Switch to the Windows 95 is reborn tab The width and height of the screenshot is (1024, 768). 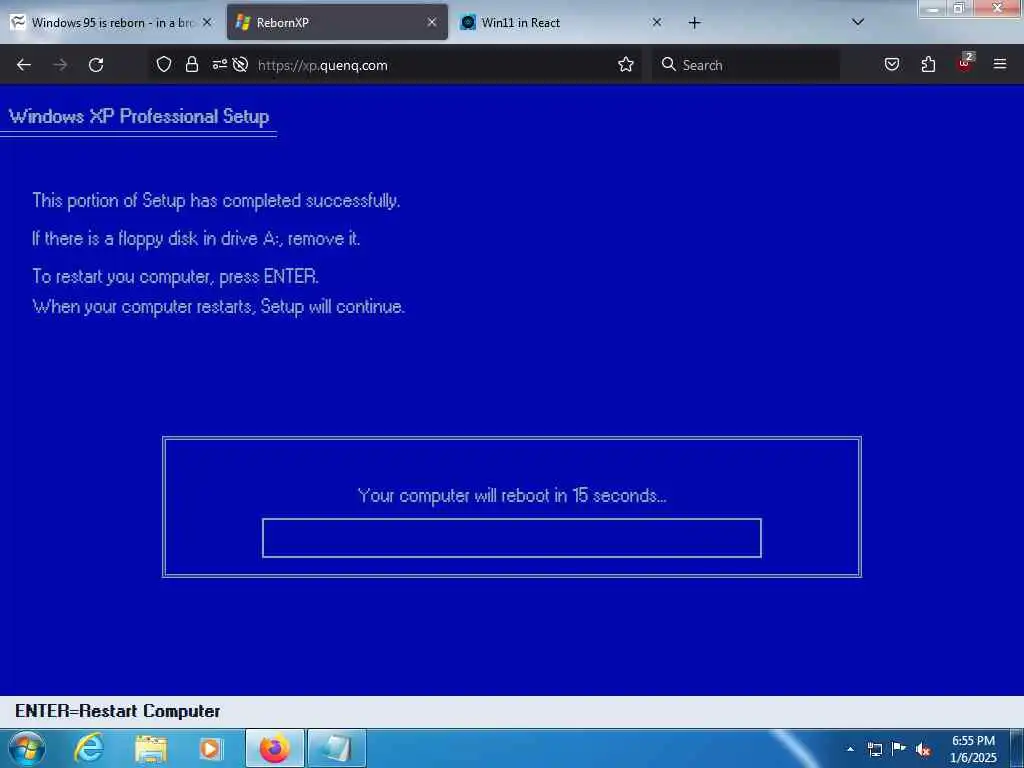coord(112,23)
